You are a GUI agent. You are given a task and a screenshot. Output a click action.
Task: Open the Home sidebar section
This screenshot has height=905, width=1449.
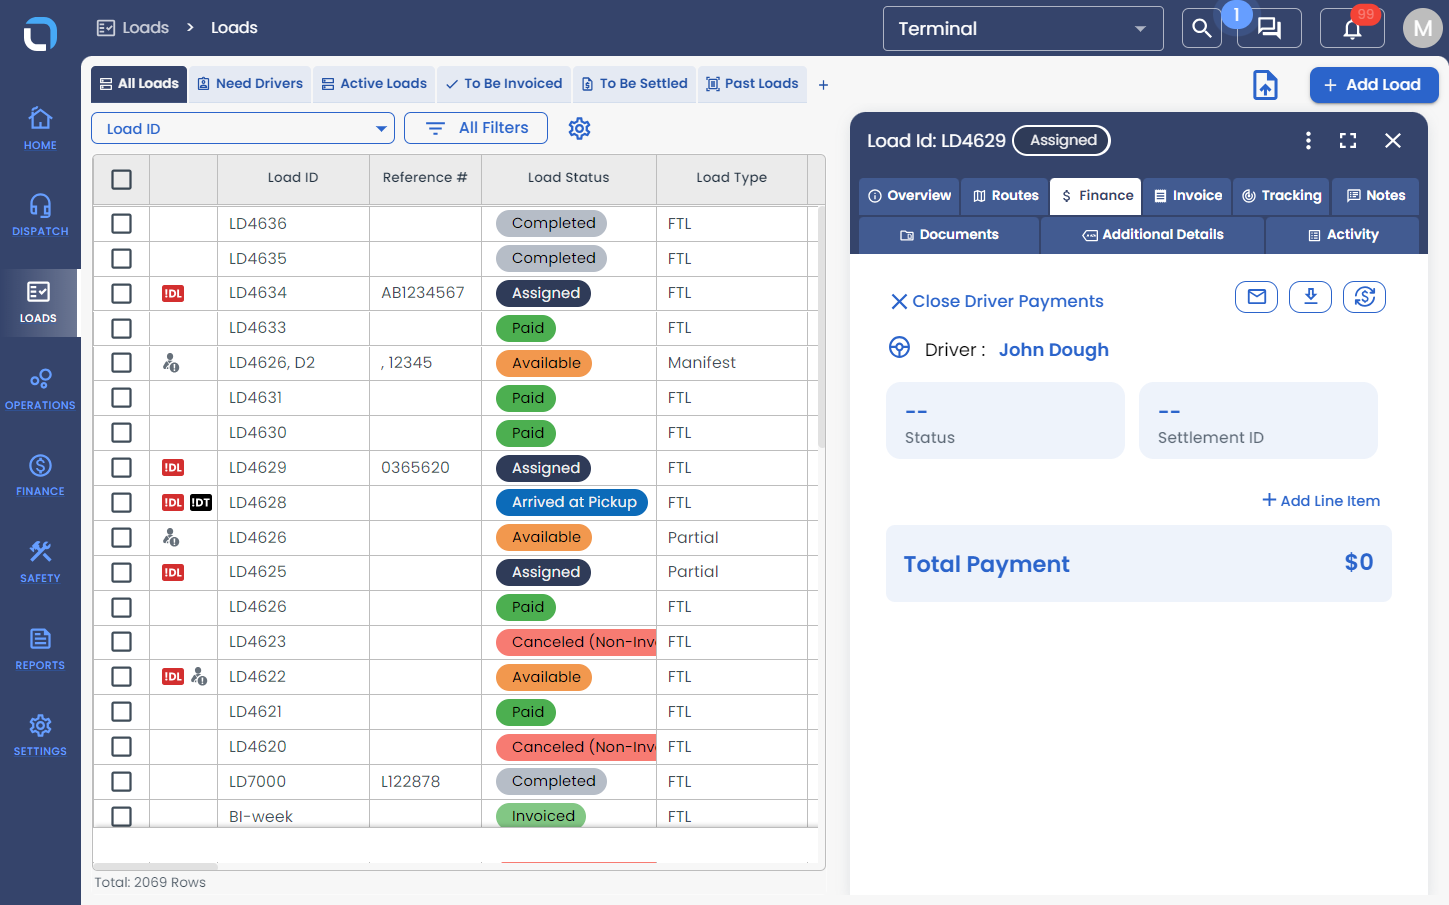[40, 128]
